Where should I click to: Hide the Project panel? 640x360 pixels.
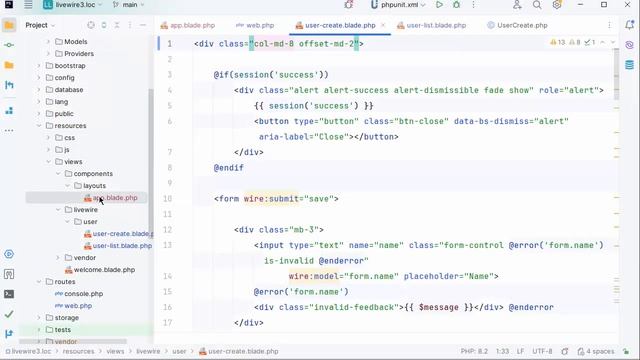coord(143,25)
